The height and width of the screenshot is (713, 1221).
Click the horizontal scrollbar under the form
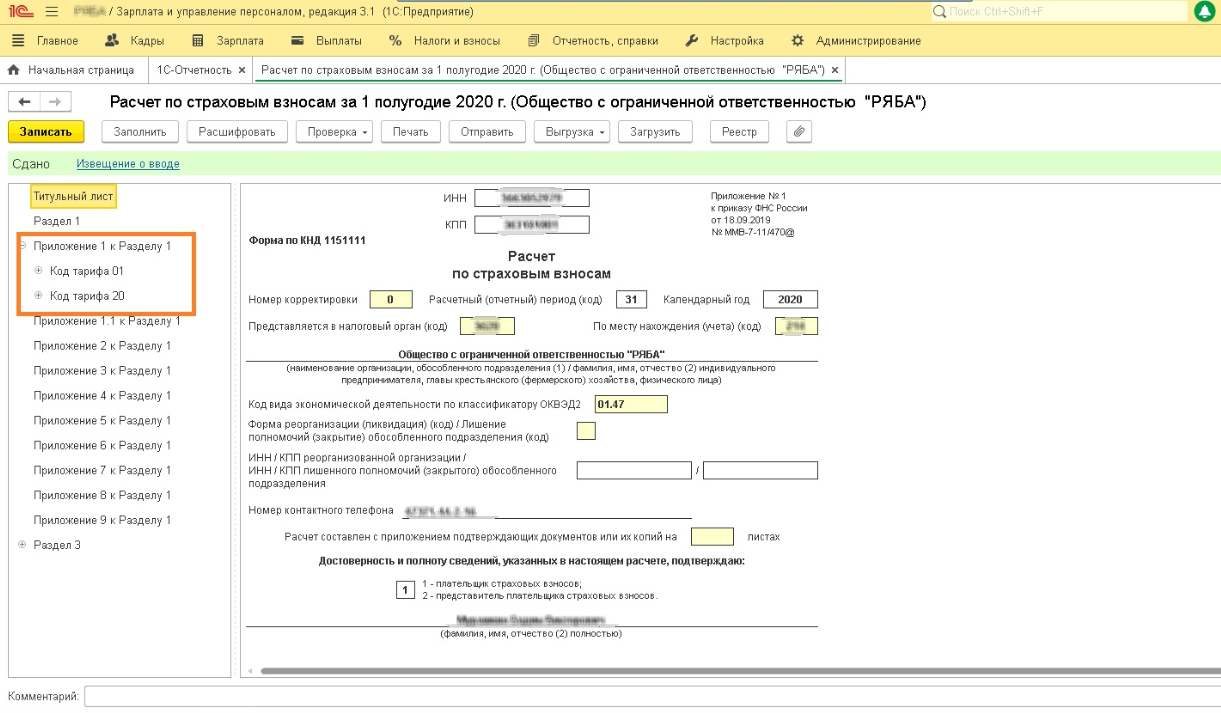tap(728, 672)
